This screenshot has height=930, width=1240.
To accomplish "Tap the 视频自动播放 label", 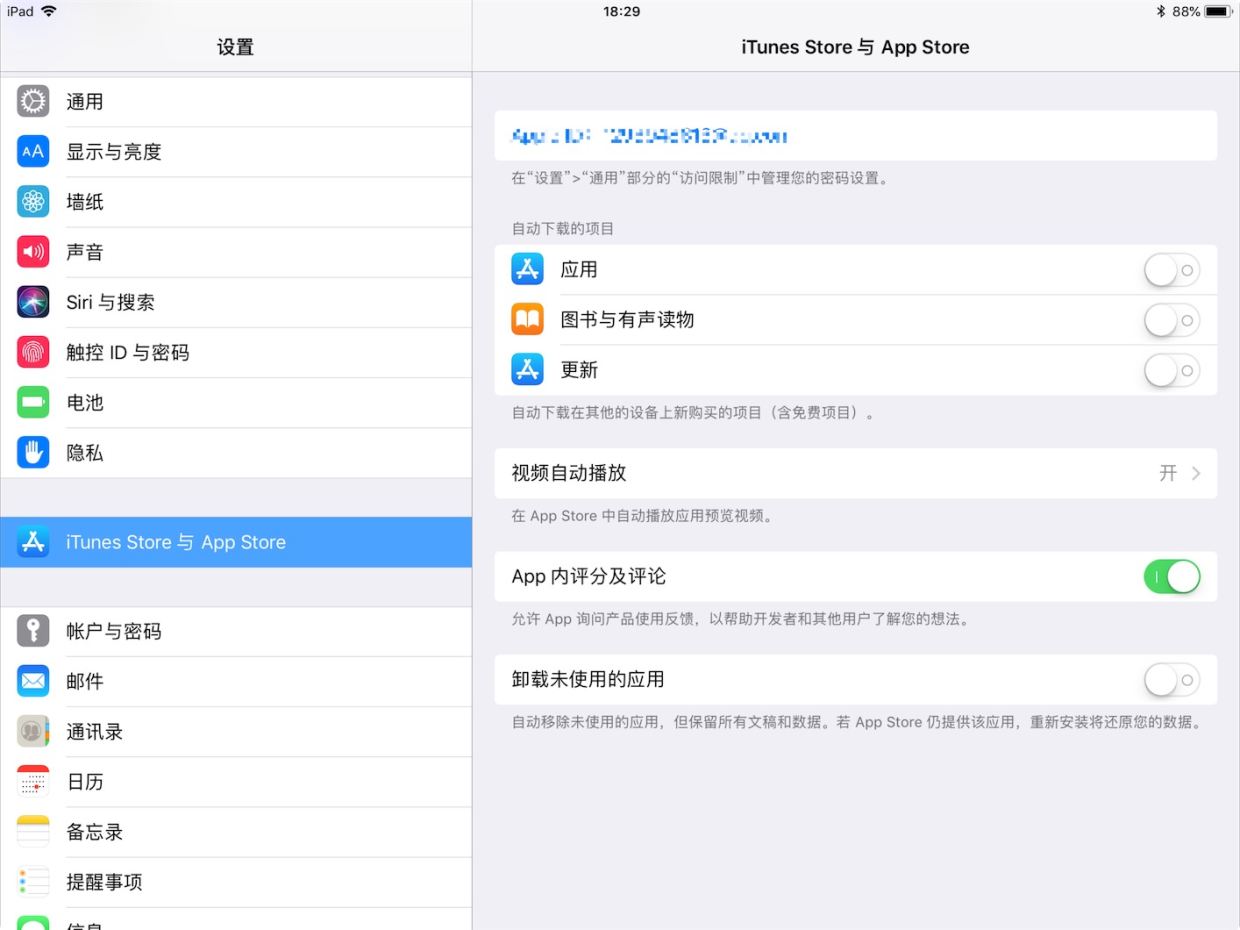I will [569, 473].
